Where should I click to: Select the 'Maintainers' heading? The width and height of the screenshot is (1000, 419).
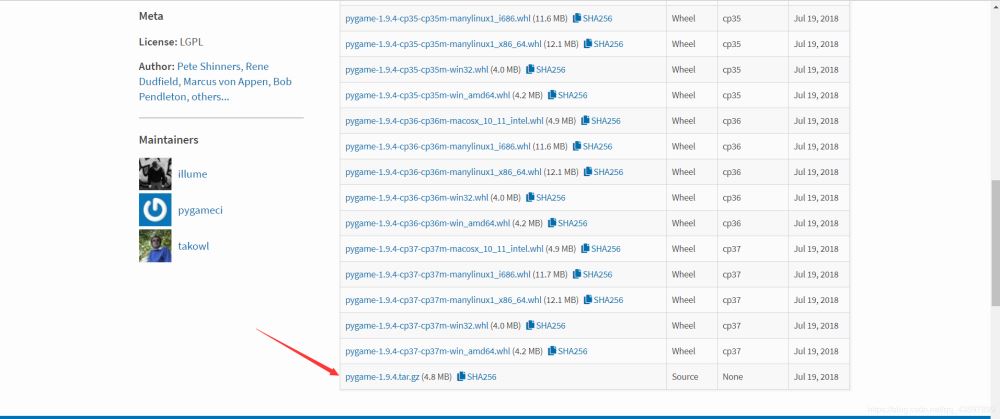tap(168, 140)
